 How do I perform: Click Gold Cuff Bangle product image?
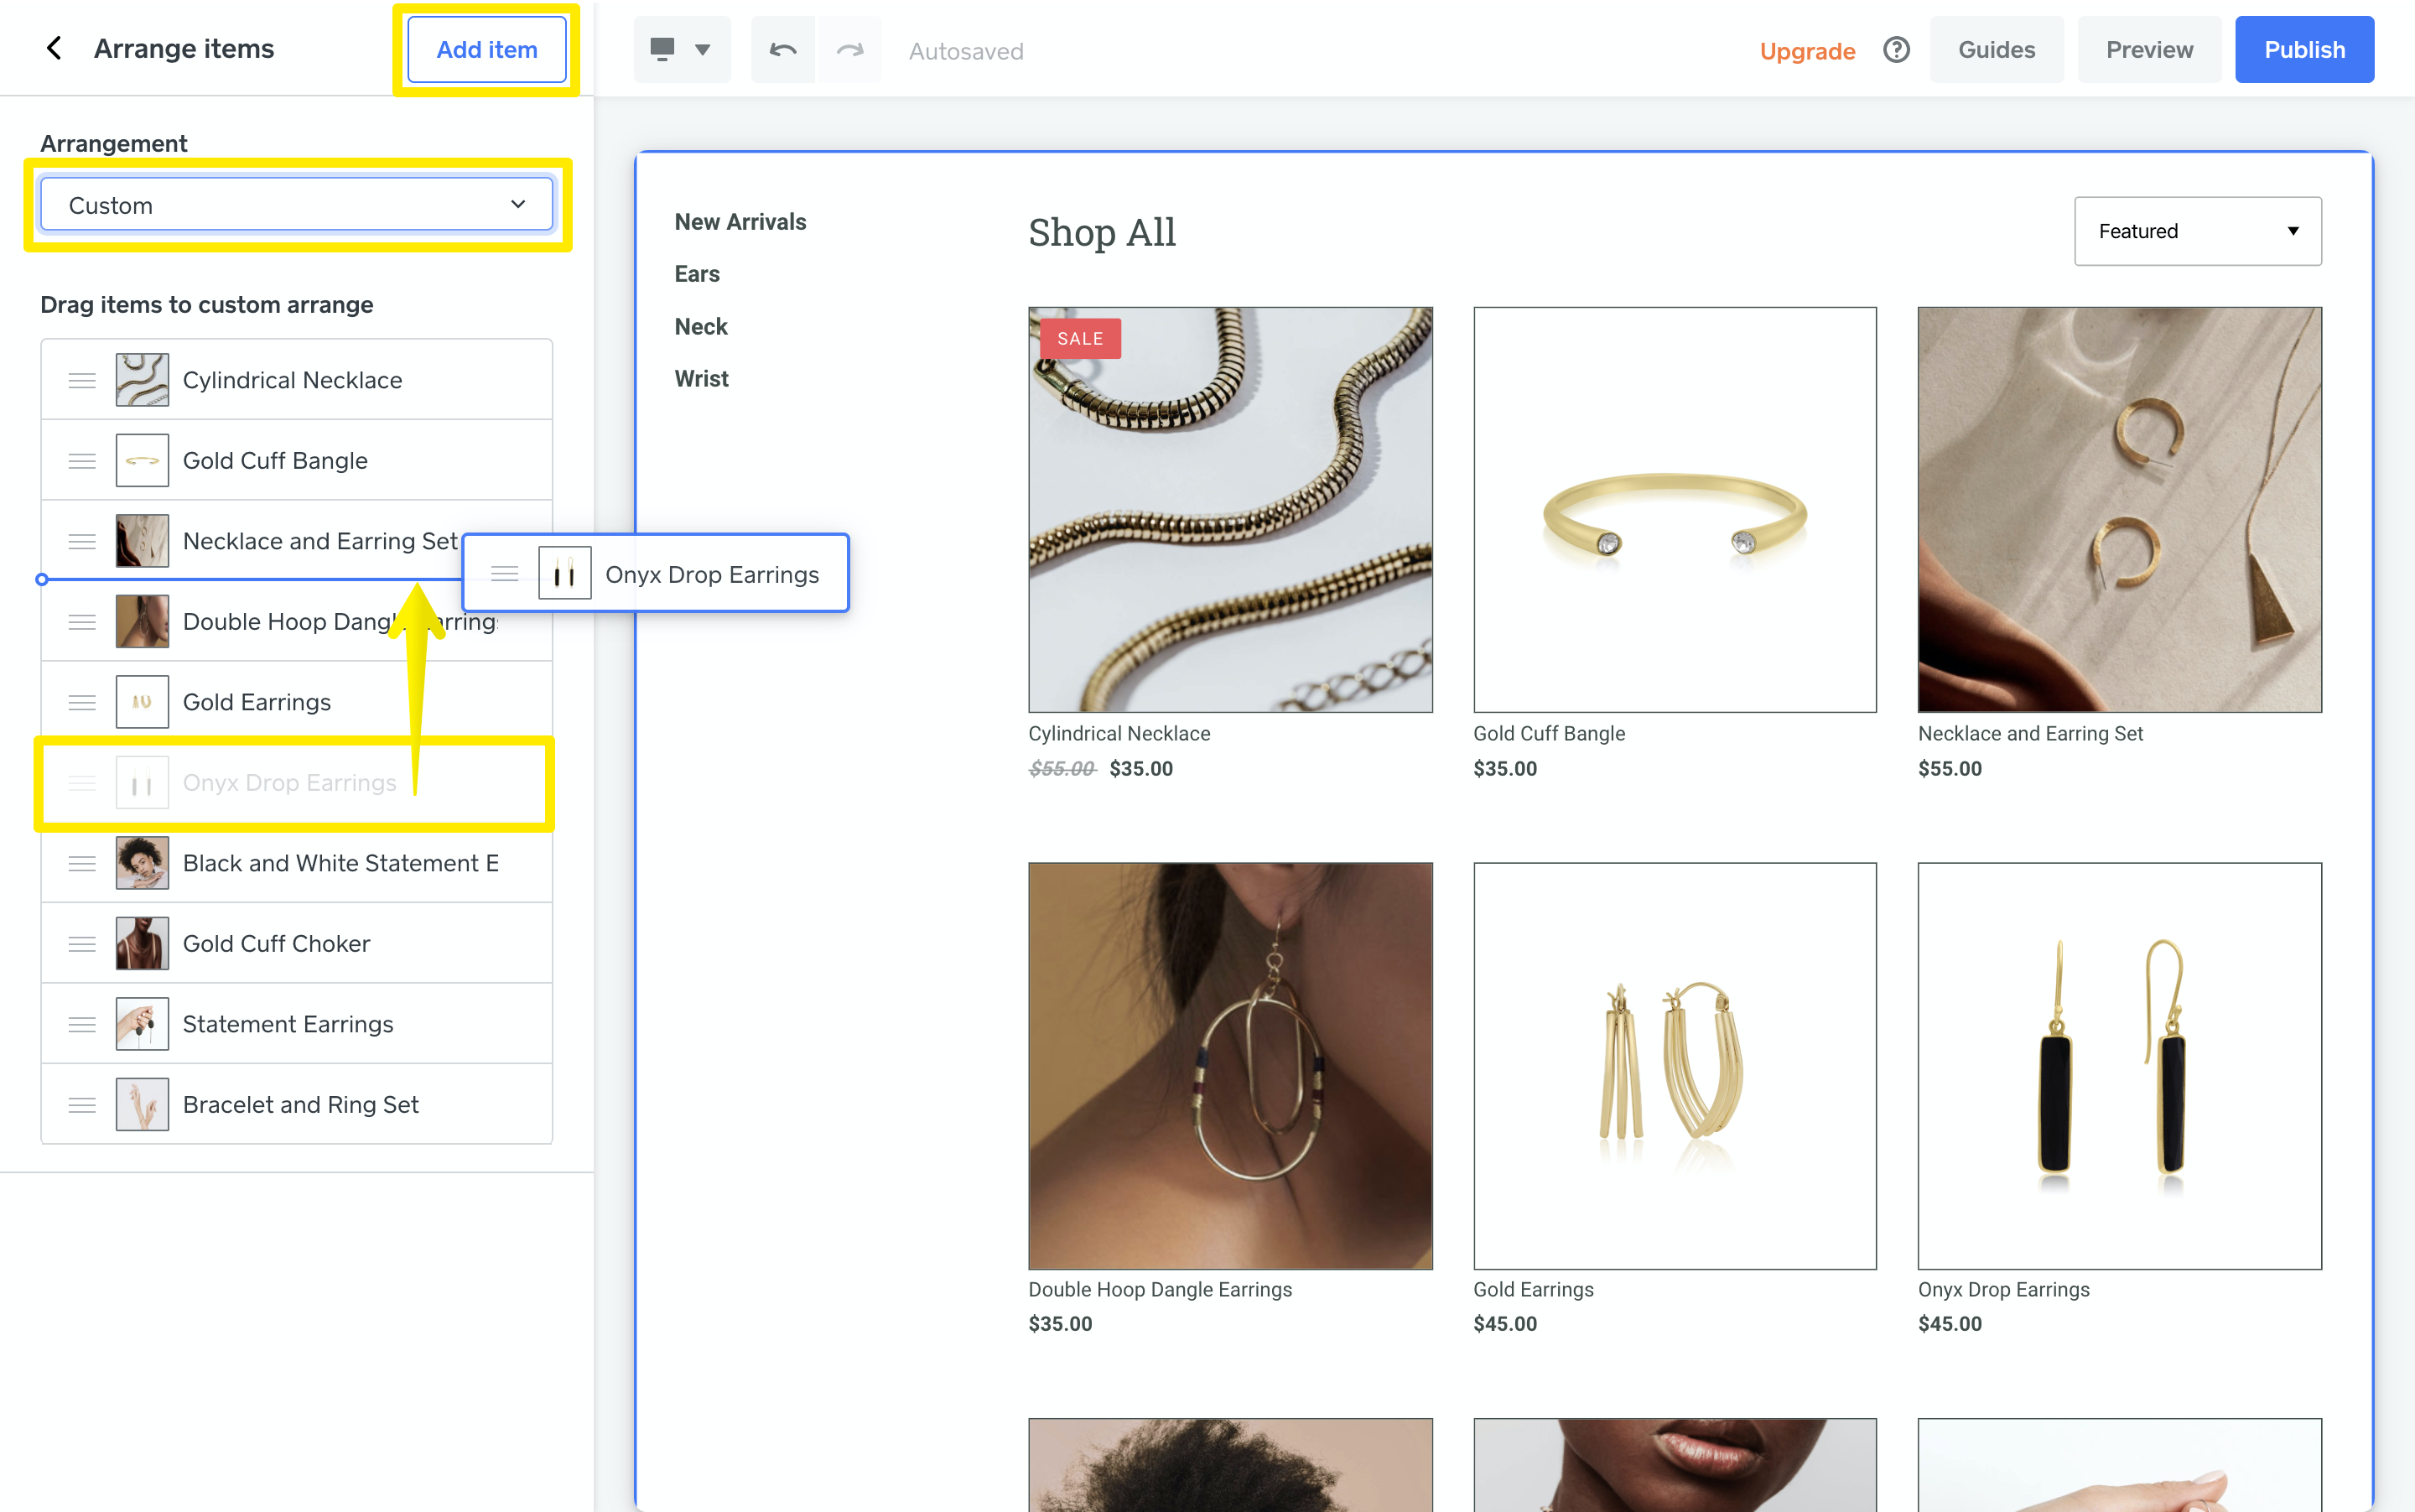[1675, 509]
